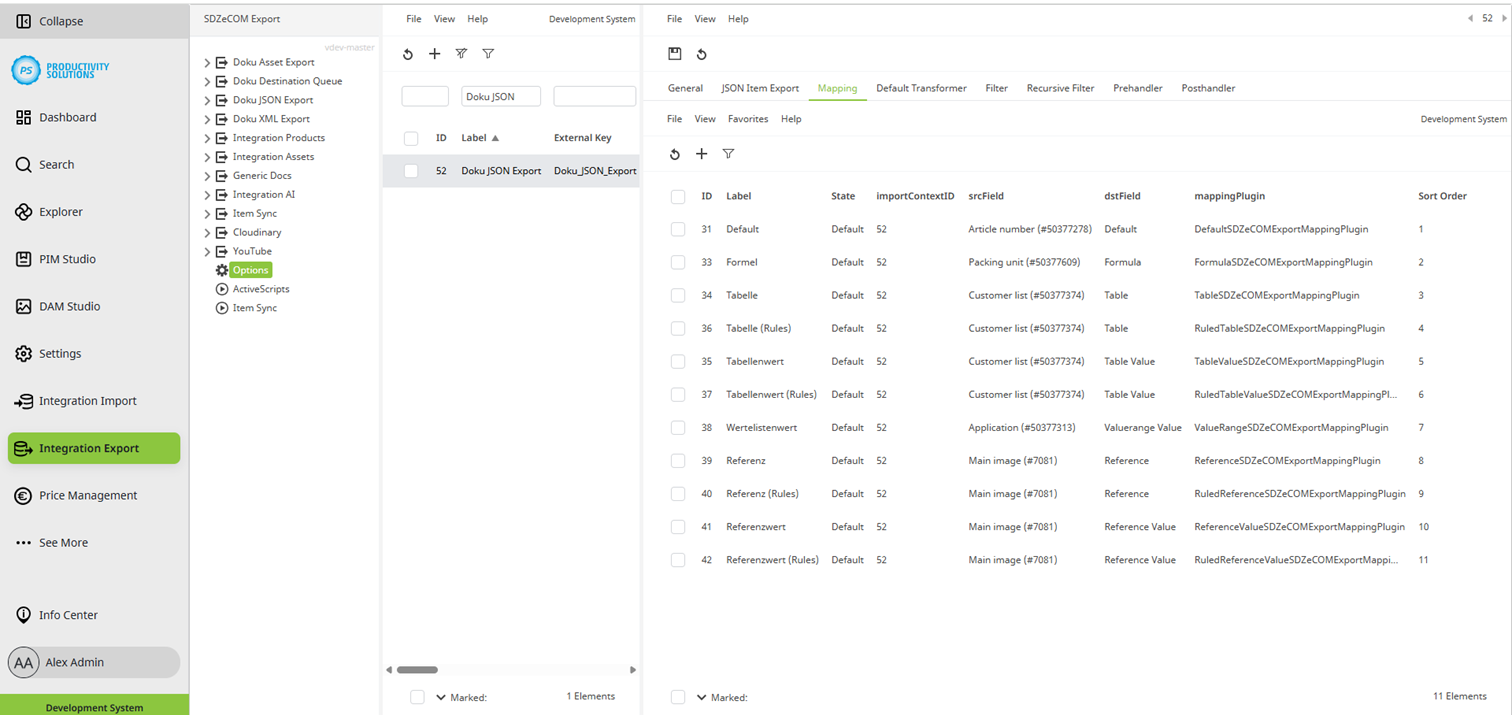Select the Doku JSON Export row checkbox
Viewport: 1512px width, 715px height.
tap(410, 170)
